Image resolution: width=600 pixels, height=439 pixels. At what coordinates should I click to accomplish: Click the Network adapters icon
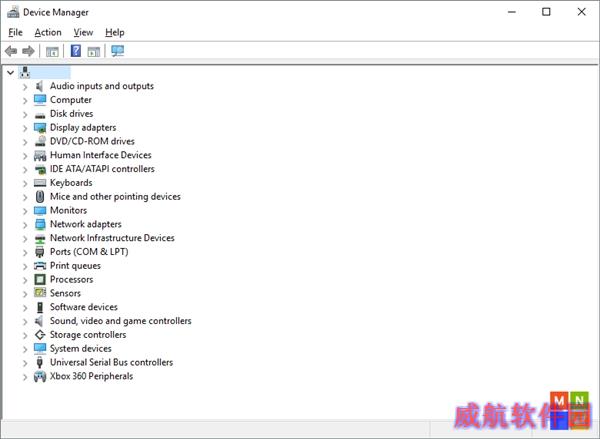click(40, 224)
